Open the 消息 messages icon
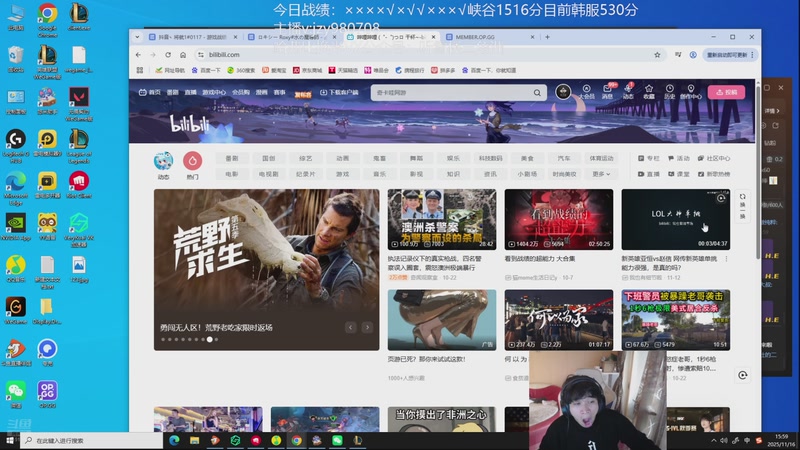The height and width of the screenshot is (450, 800). (x=607, y=92)
